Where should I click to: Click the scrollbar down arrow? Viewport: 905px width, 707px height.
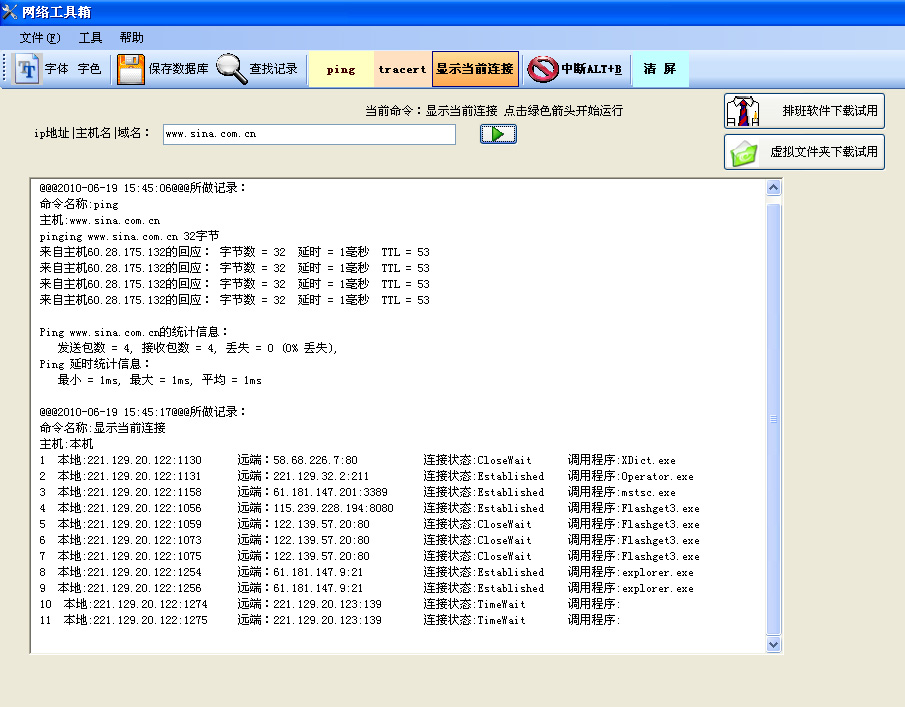click(773, 645)
